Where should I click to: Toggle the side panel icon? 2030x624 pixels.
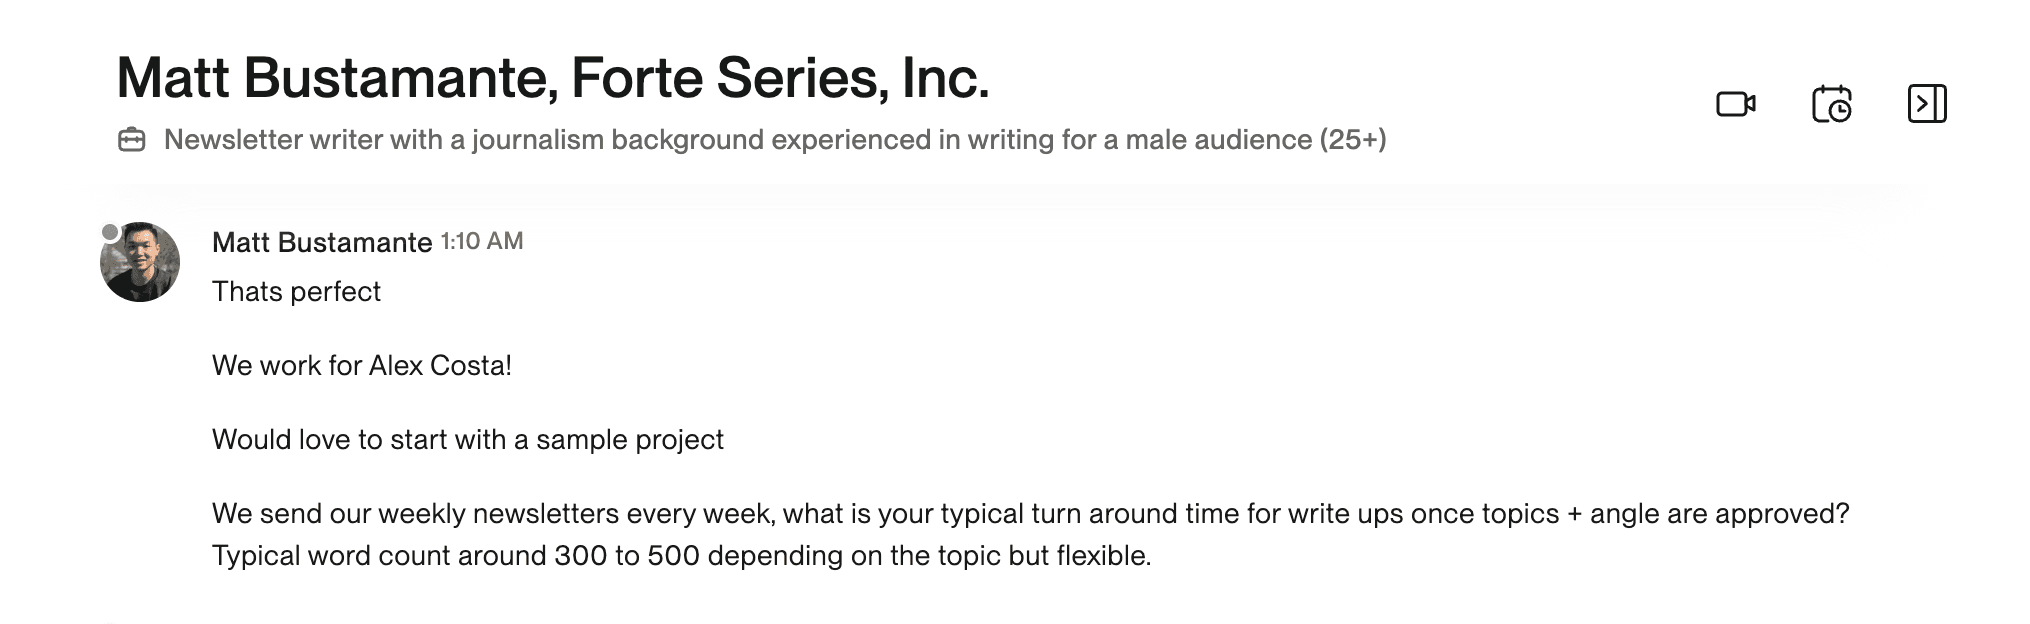(1926, 104)
